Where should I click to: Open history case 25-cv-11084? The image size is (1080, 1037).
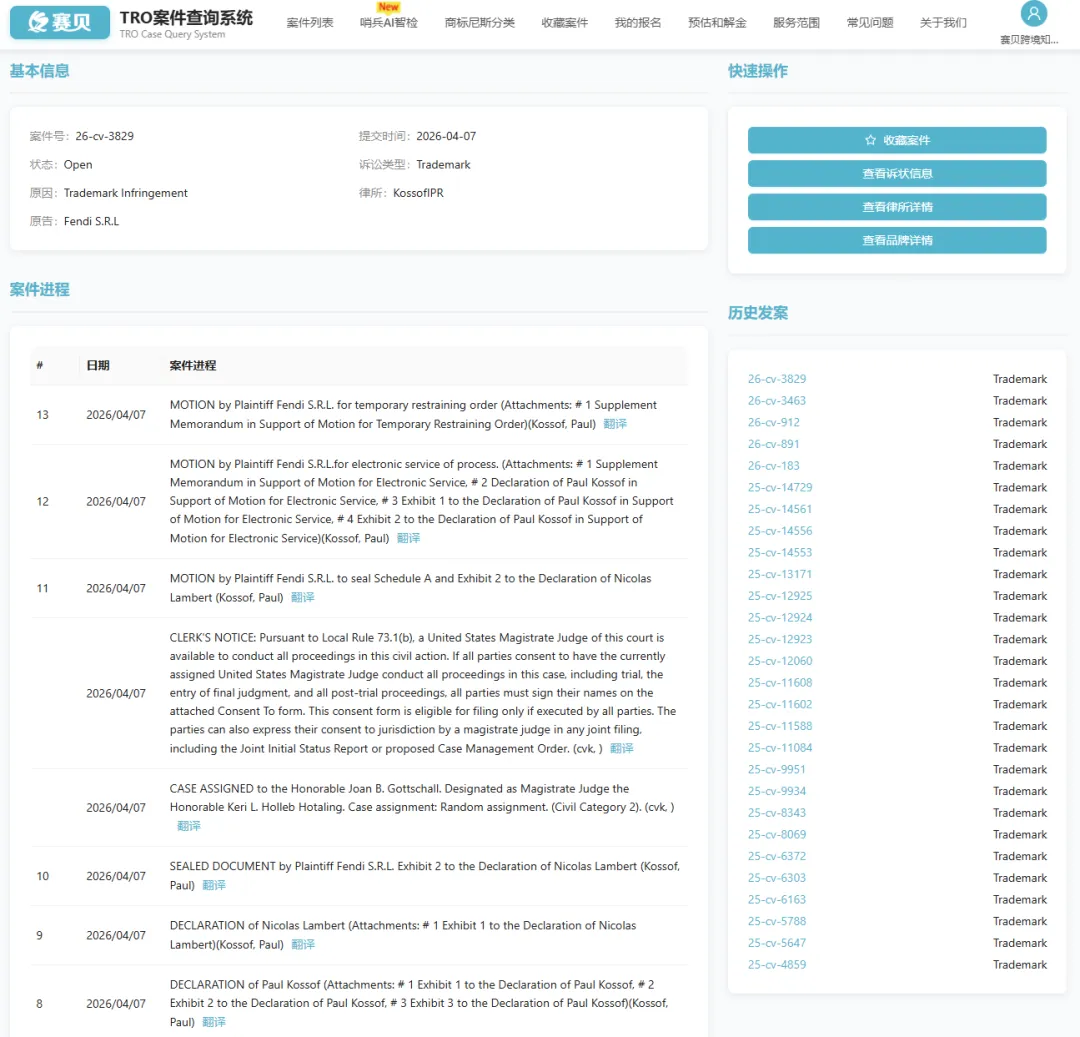point(780,748)
